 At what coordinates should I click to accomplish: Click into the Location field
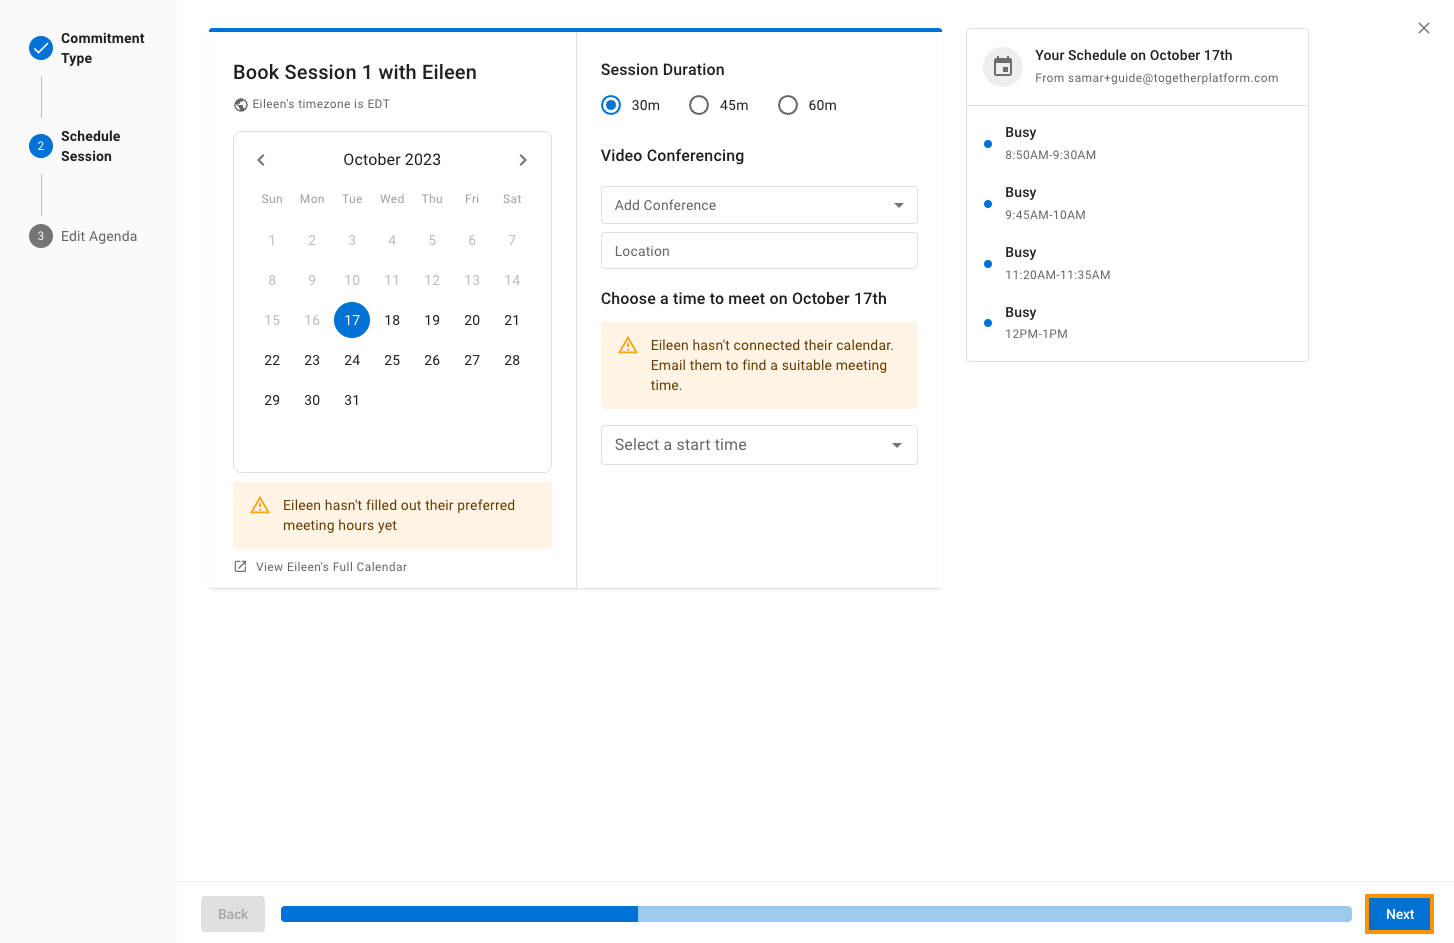pos(759,251)
